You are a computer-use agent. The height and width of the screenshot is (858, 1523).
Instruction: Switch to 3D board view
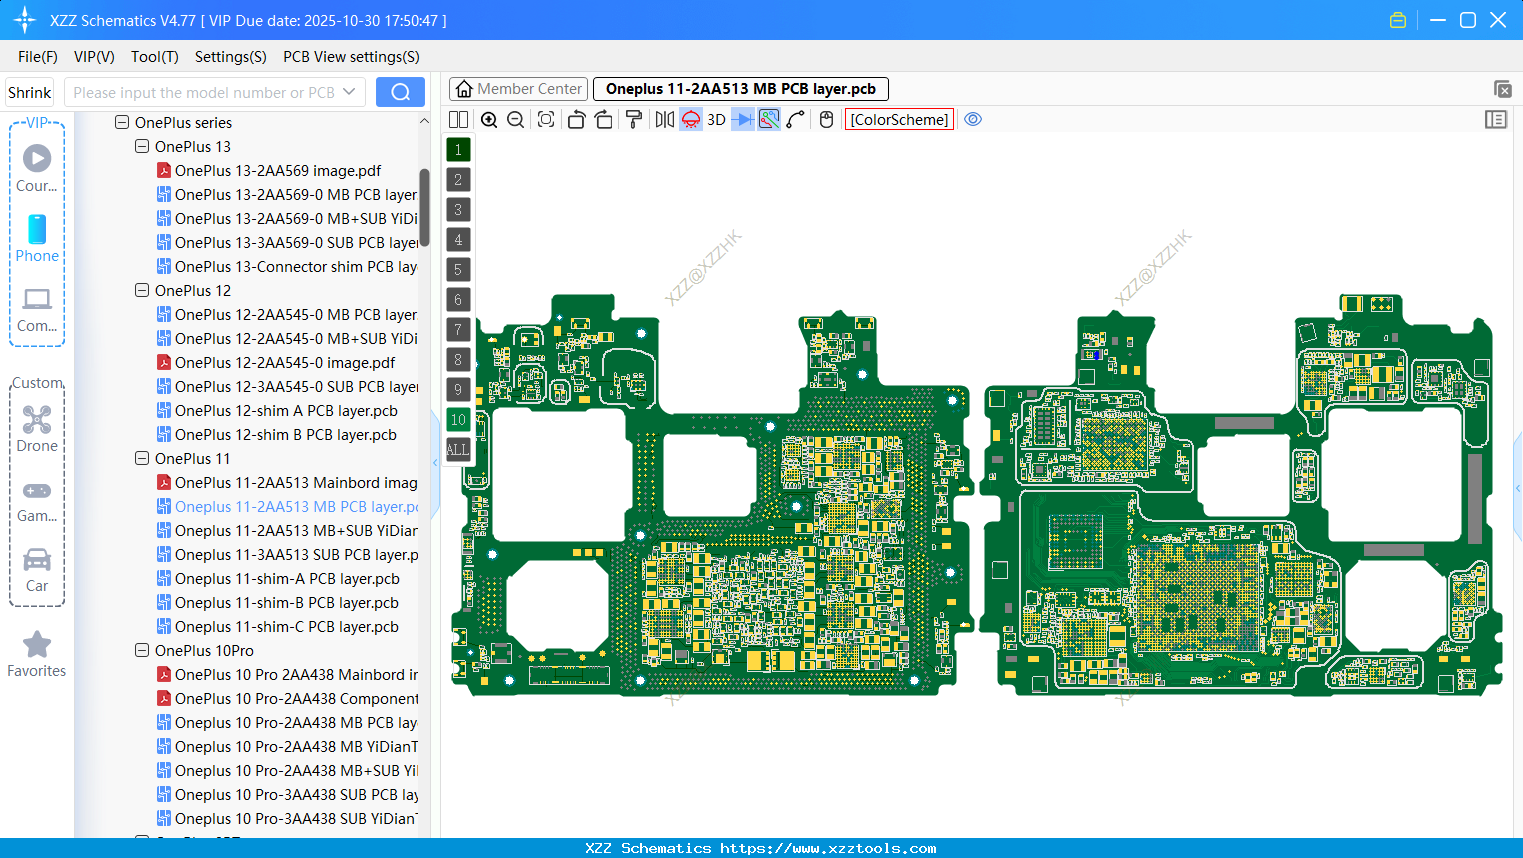tap(715, 119)
